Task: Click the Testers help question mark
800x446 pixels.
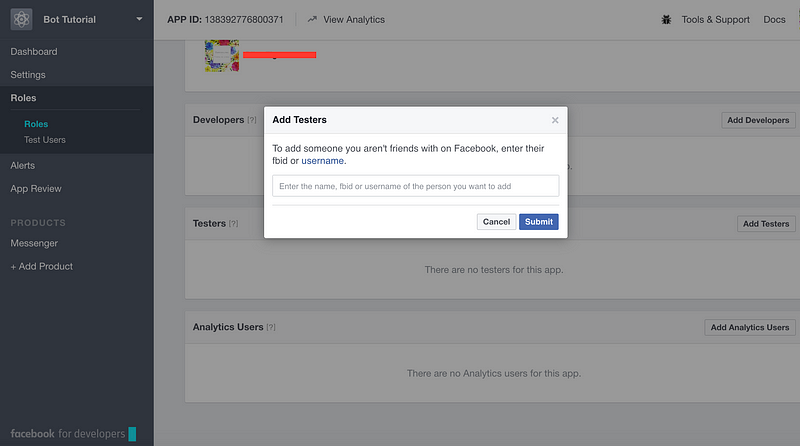Action: point(233,224)
